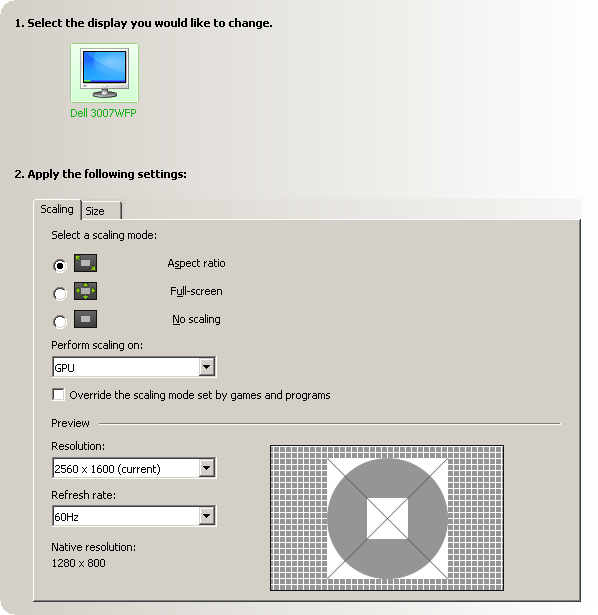Click the No scaling label text
Image resolution: width=598 pixels, height=615 pixels.
point(196,319)
